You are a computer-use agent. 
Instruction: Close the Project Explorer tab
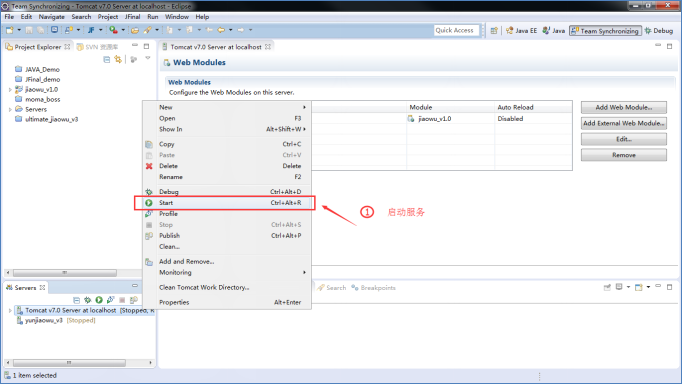[x=67, y=47]
